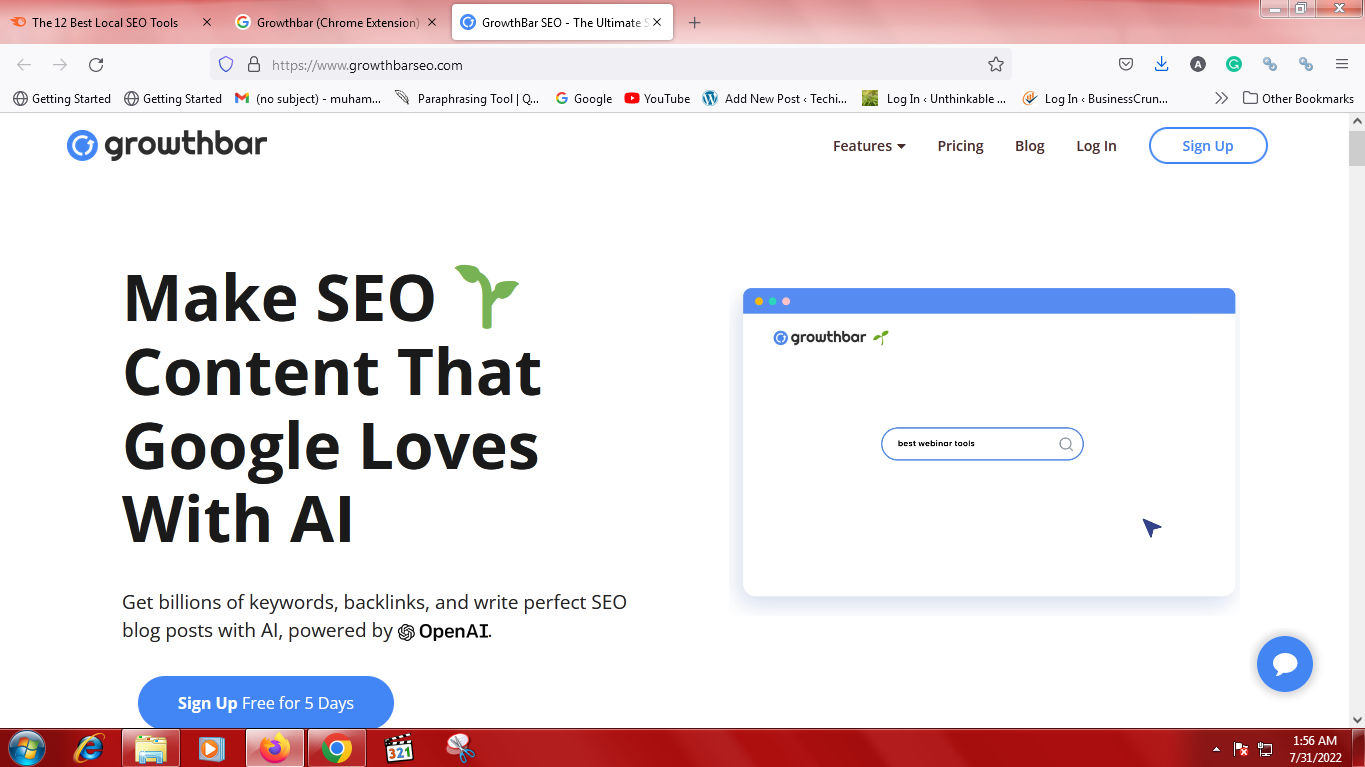
Task: Open Windows Media Player on the taskbar
Action: click(x=211, y=748)
